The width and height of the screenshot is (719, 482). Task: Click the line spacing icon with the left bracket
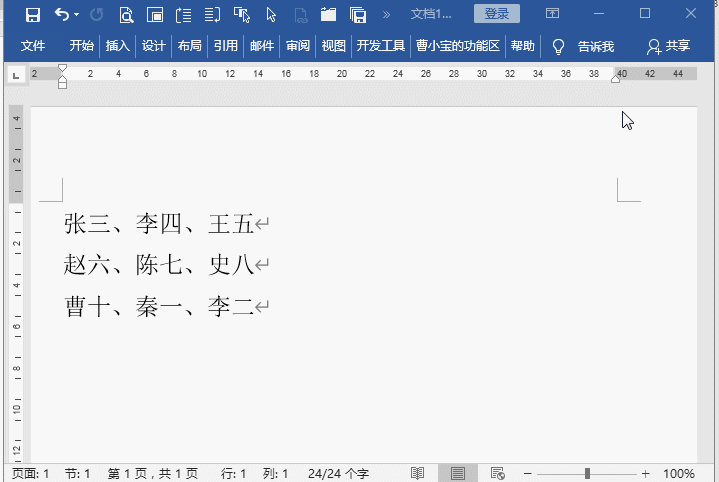point(183,15)
